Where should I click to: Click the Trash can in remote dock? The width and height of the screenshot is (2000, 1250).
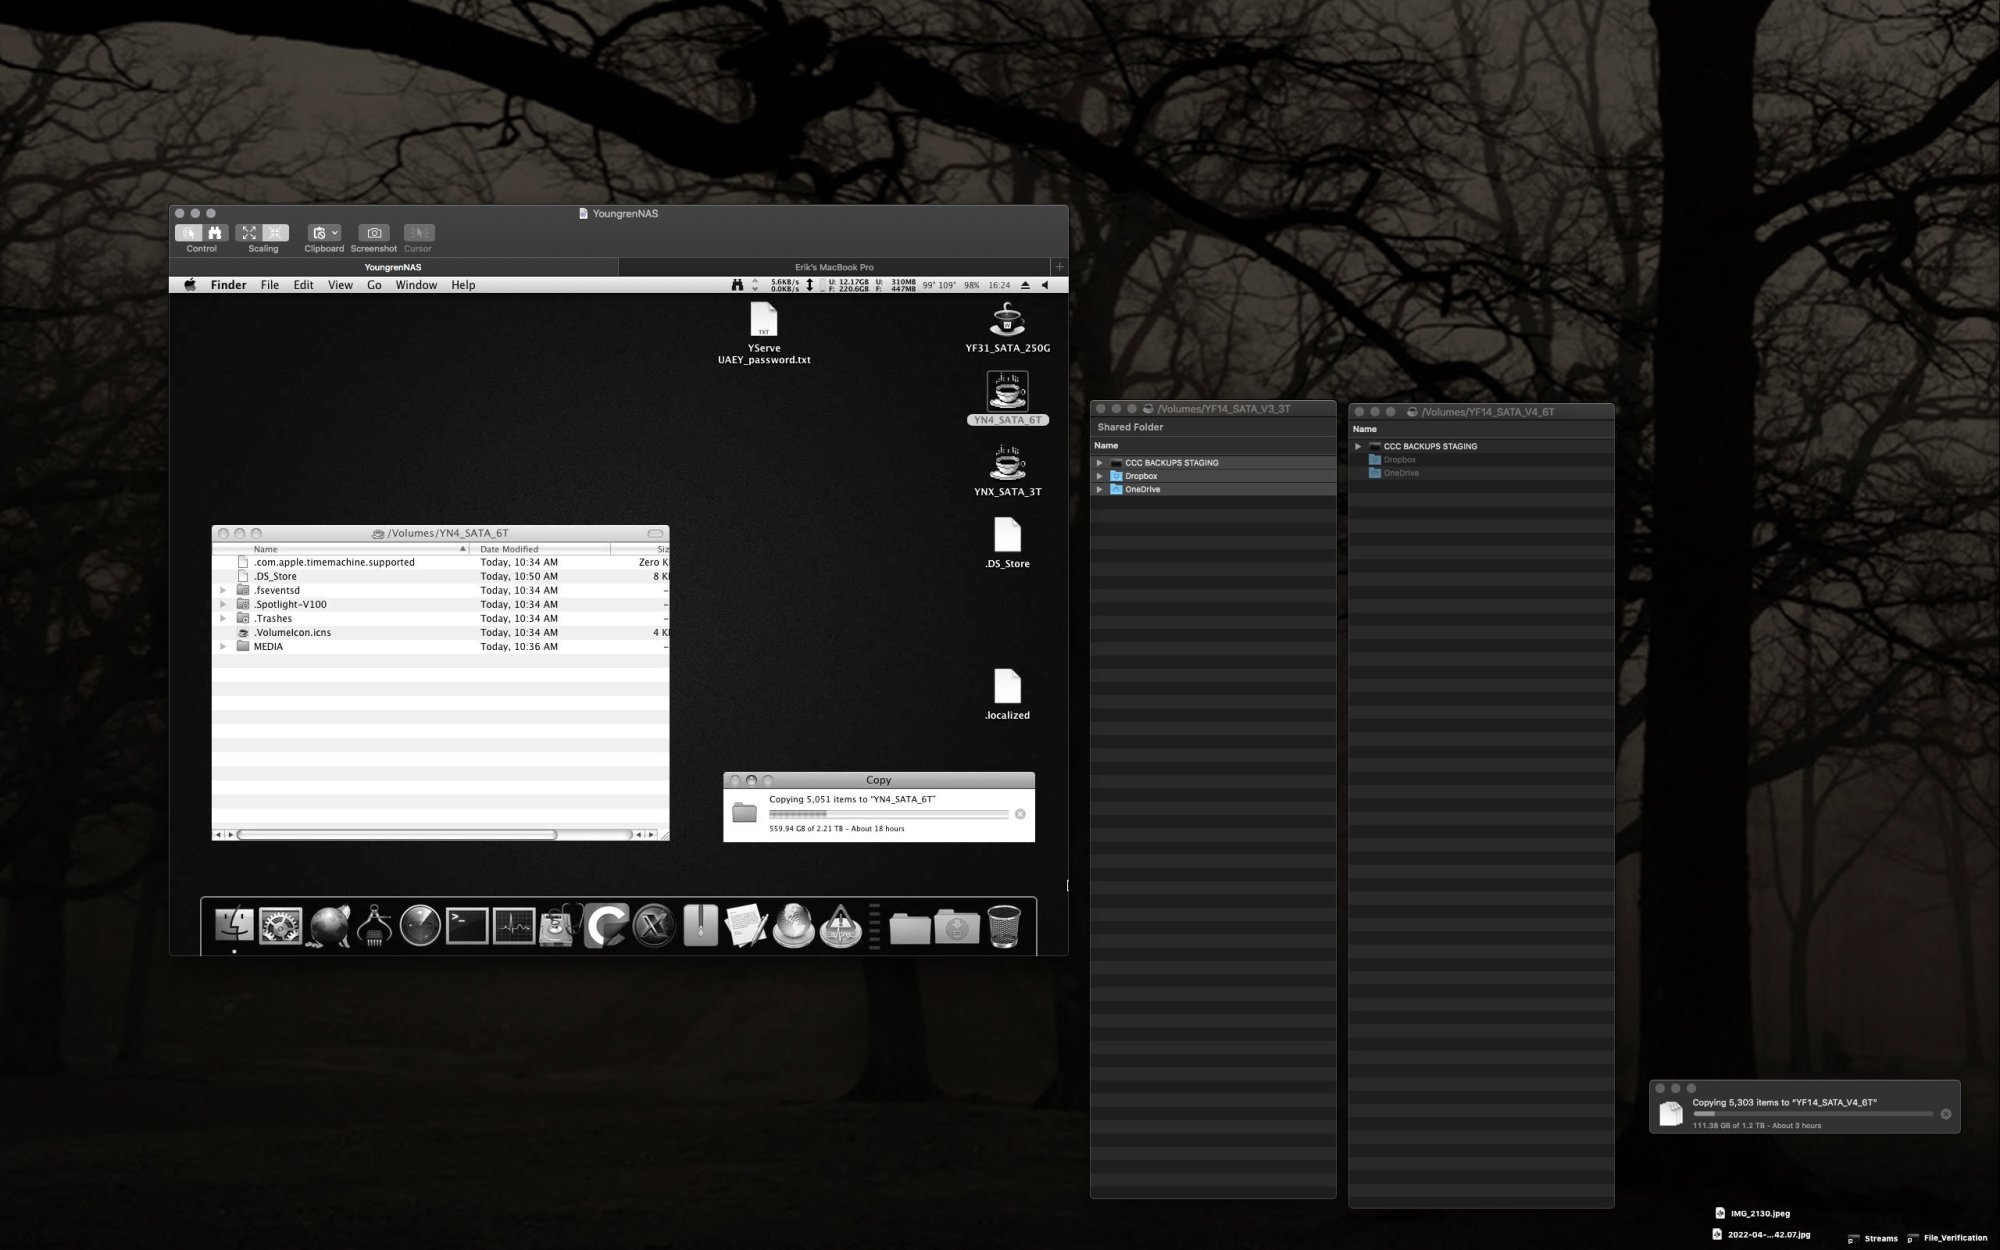tap(1003, 926)
